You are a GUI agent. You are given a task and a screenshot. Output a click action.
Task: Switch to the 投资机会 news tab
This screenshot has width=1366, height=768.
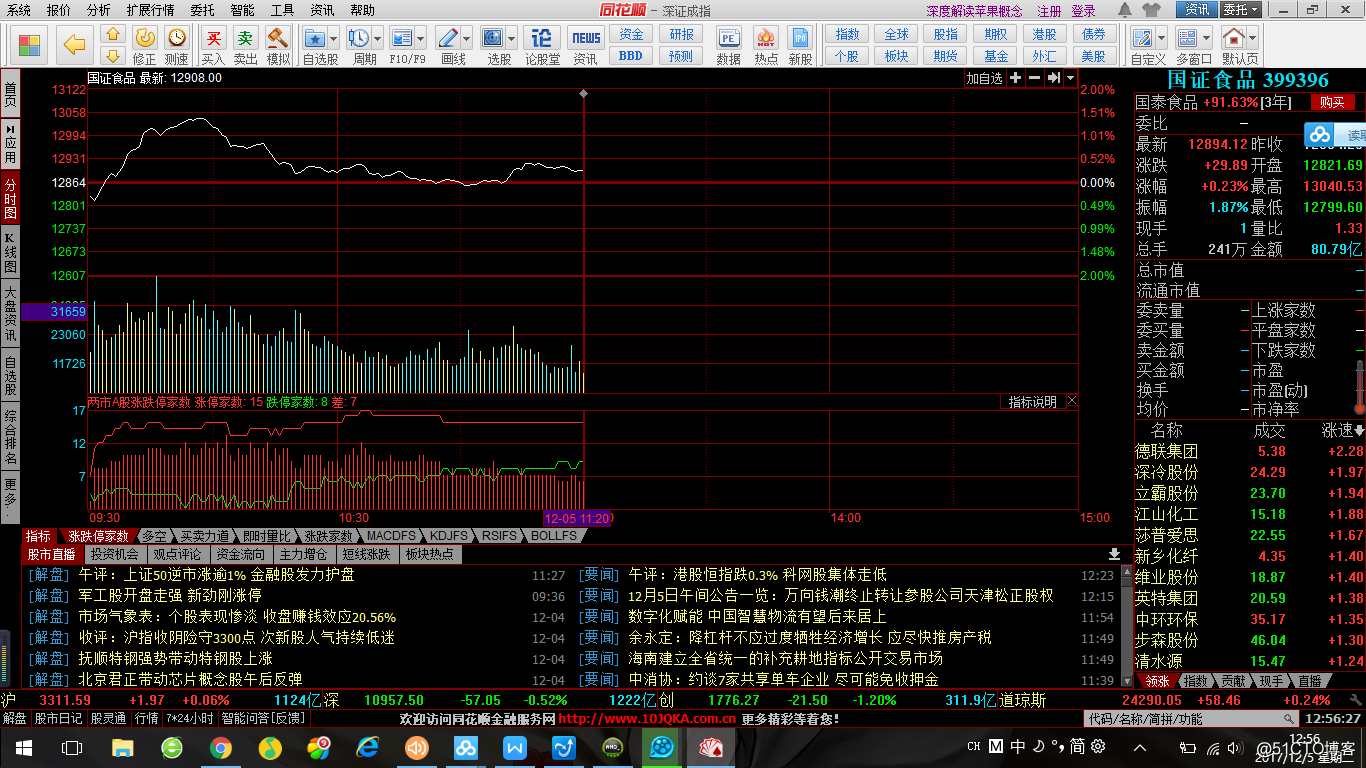[x=114, y=554]
